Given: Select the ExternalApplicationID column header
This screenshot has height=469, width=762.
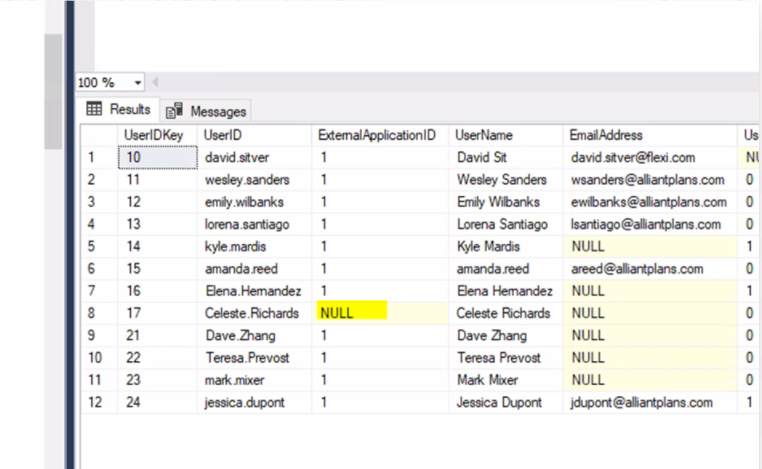Looking at the screenshot, I should 380,135.
